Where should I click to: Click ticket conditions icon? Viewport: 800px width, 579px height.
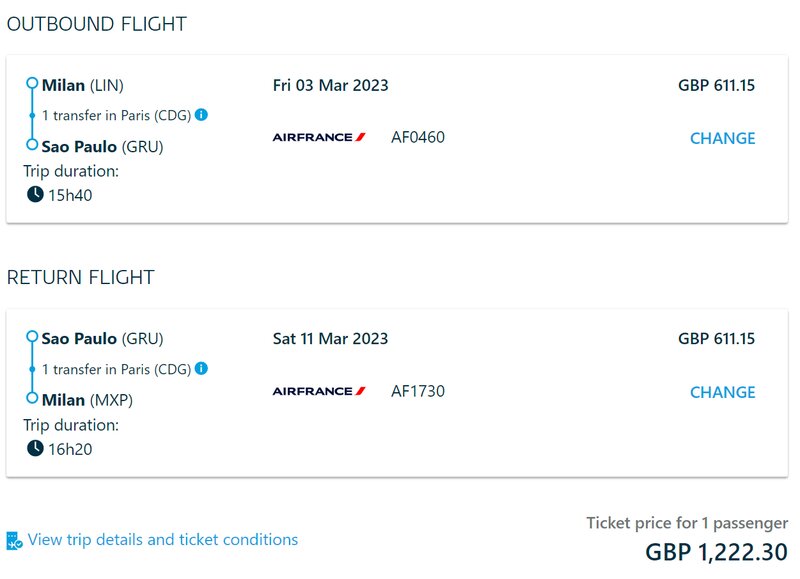click(14, 541)
